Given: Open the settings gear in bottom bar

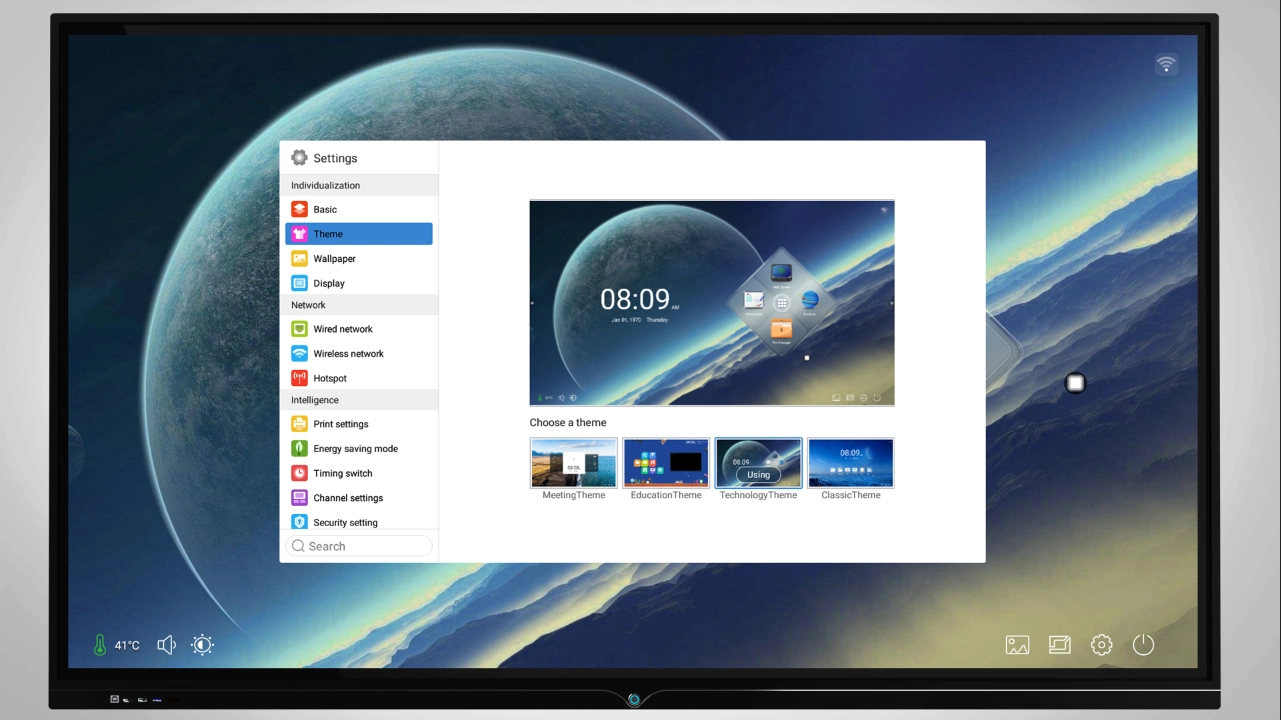Looking at the screenshot, I should click(x=1102, y=645).
